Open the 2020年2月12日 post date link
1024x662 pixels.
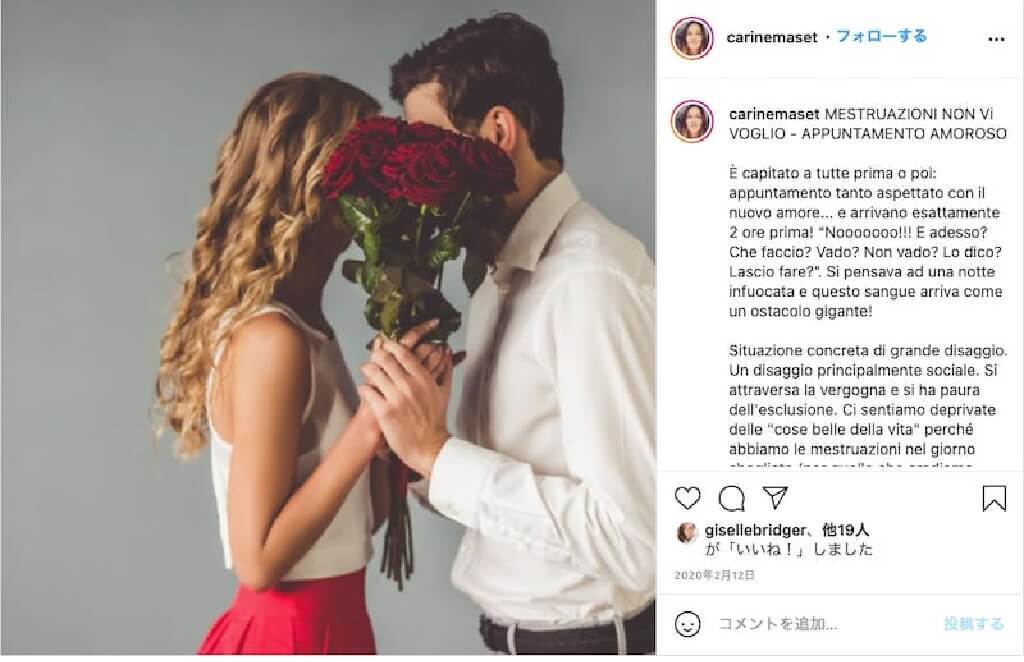click(x=714, y=575)
